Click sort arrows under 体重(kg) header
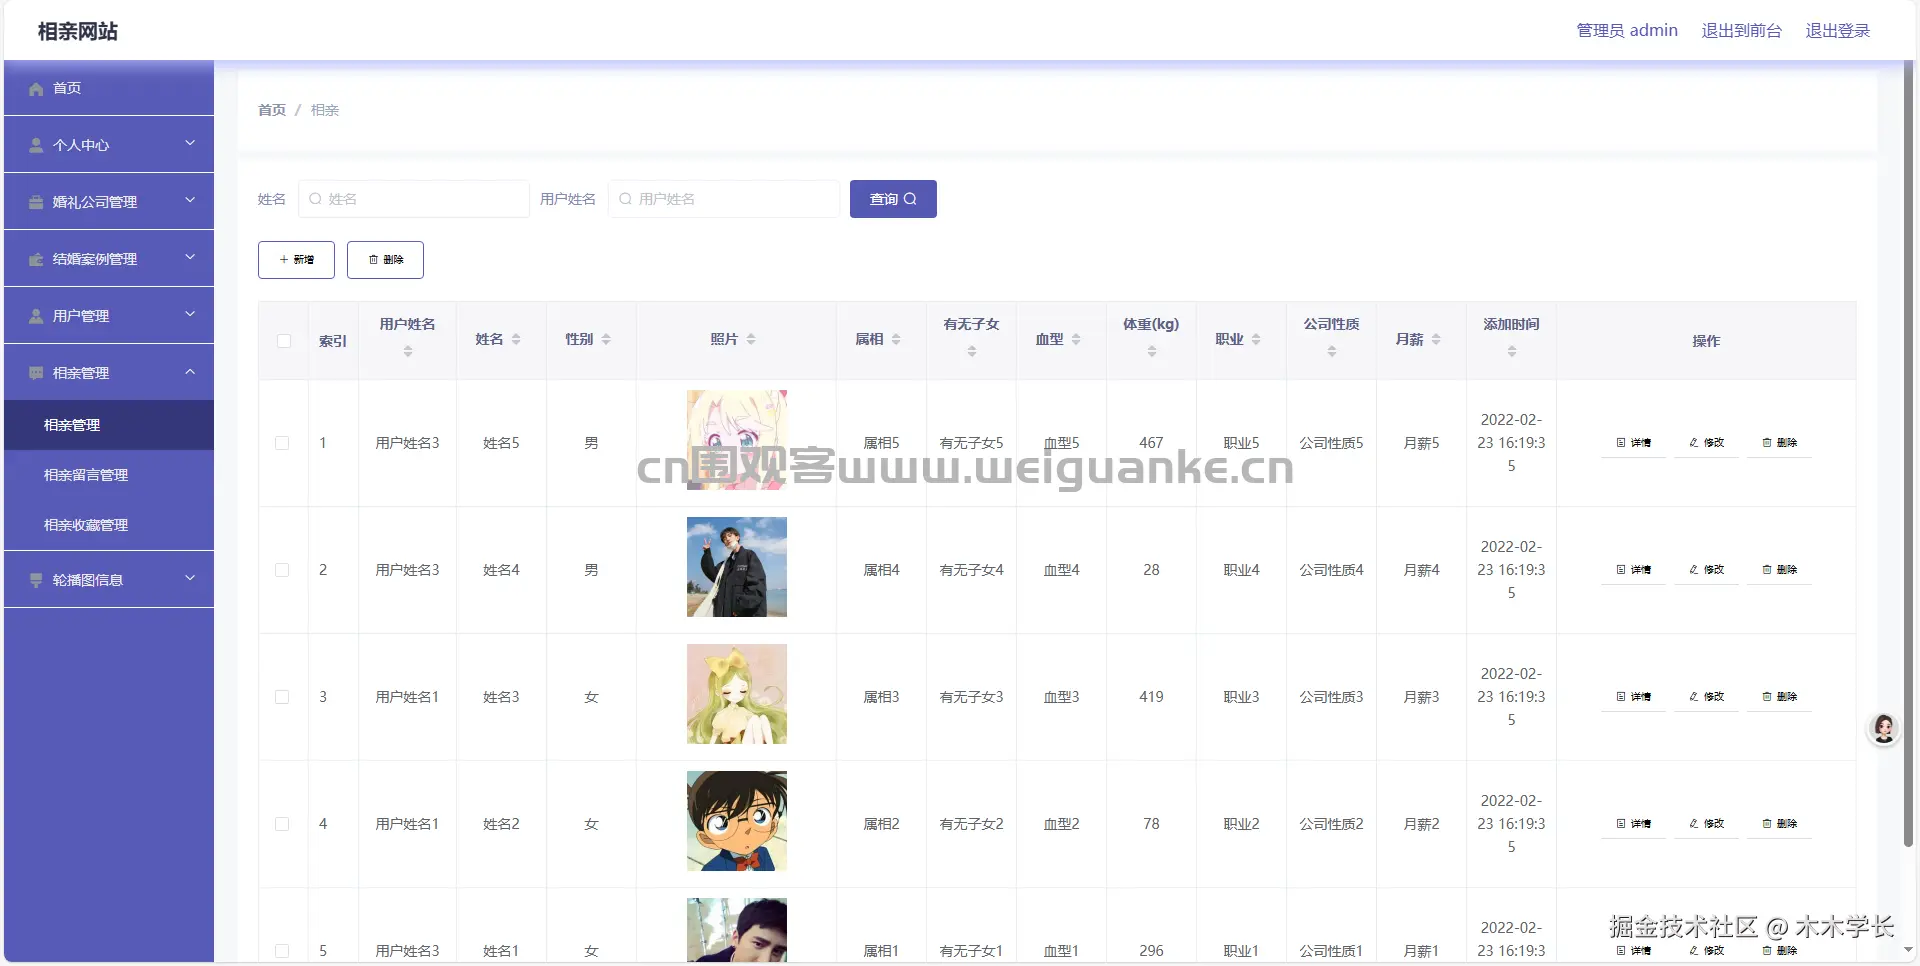 pos(1152,351)
